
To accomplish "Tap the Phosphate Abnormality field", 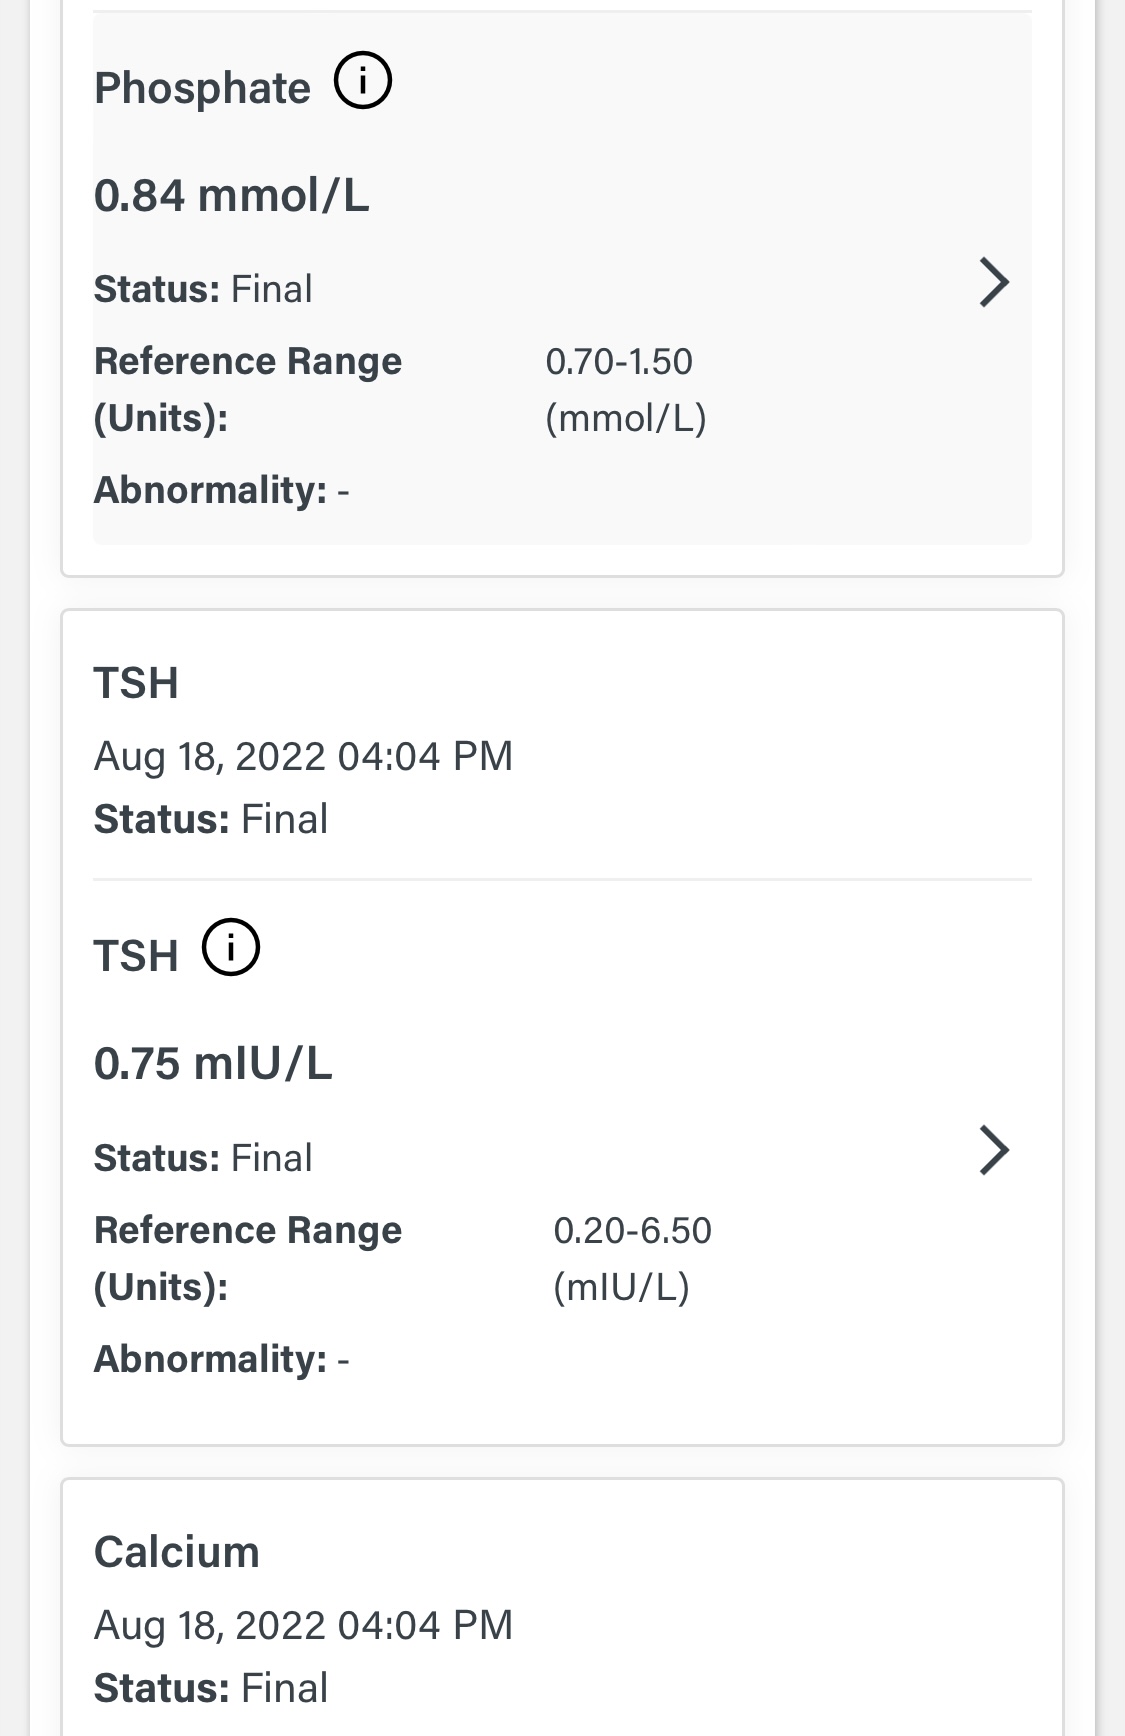I will point(221,490).
